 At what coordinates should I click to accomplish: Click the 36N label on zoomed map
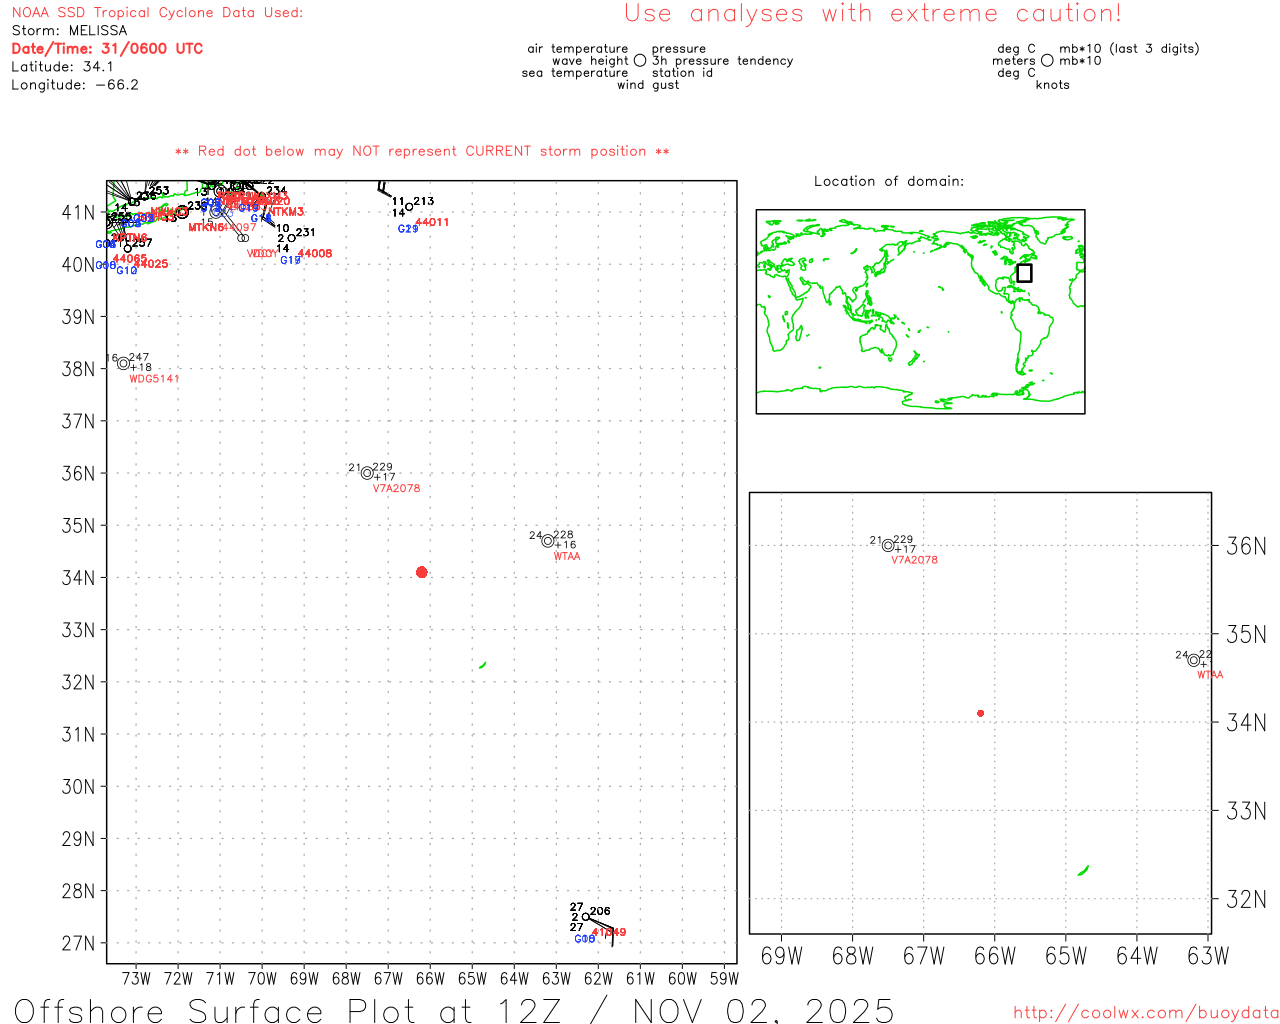[x=1246, y=546]
